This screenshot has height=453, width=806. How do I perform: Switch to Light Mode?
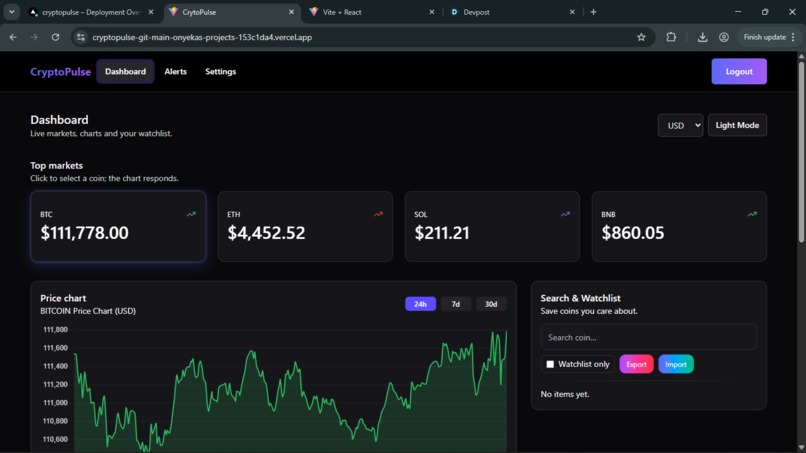(x=737, y=125)
